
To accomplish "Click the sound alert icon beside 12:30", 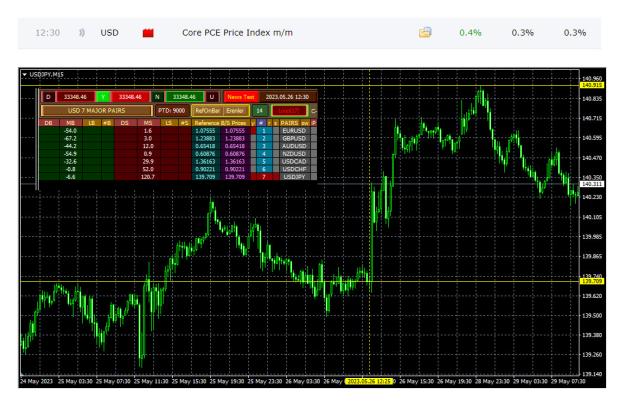I will pyautogui.click(x=82, y=33).
